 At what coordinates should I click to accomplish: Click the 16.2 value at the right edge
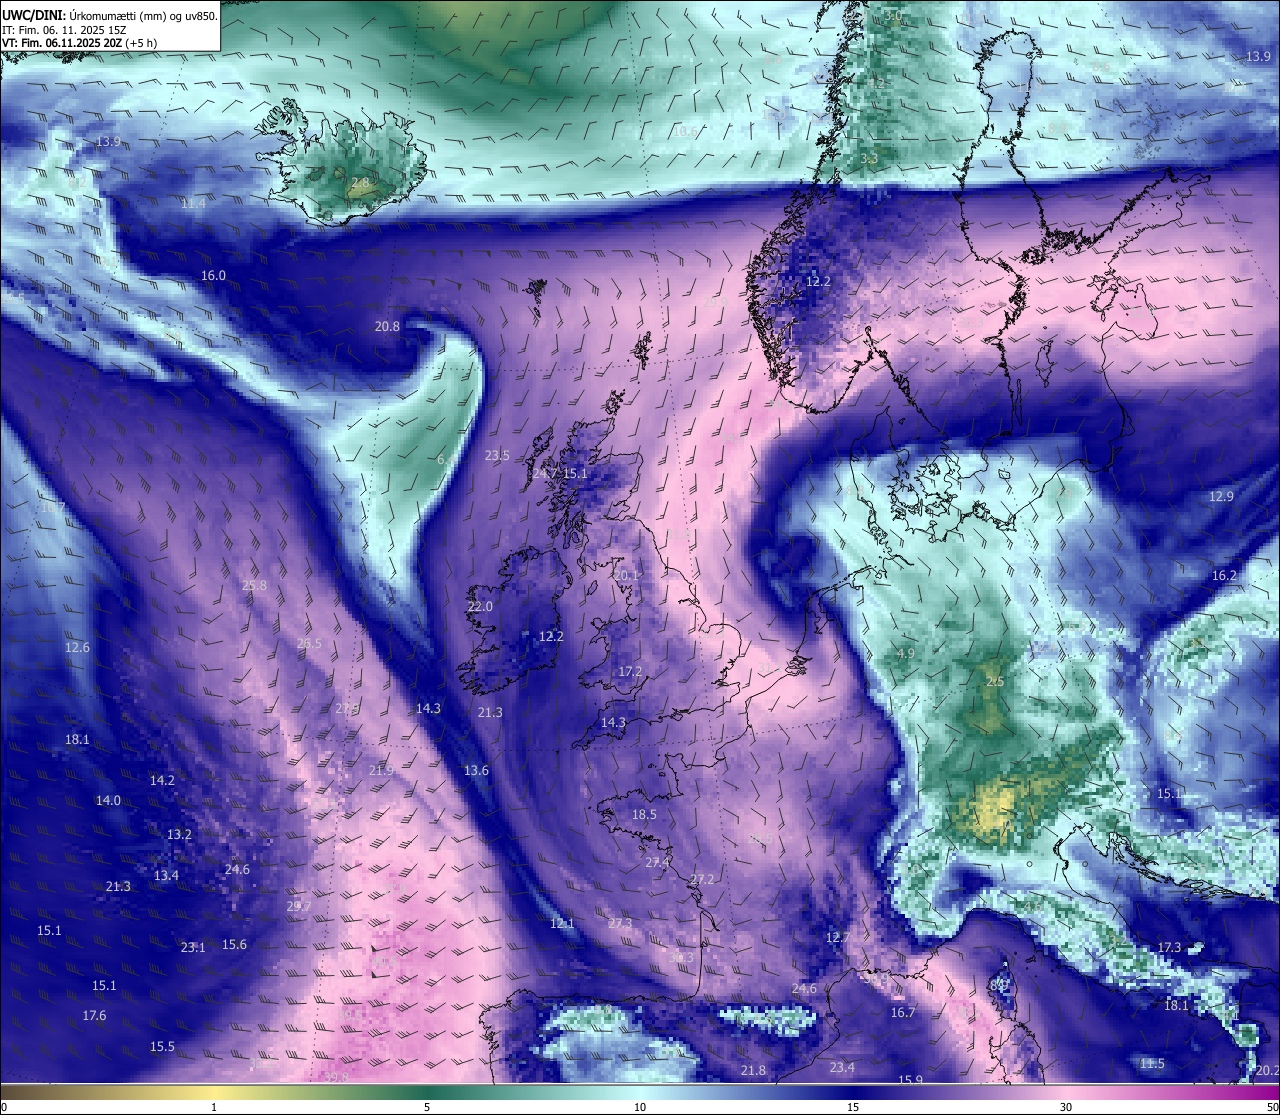click(1224, 576)
